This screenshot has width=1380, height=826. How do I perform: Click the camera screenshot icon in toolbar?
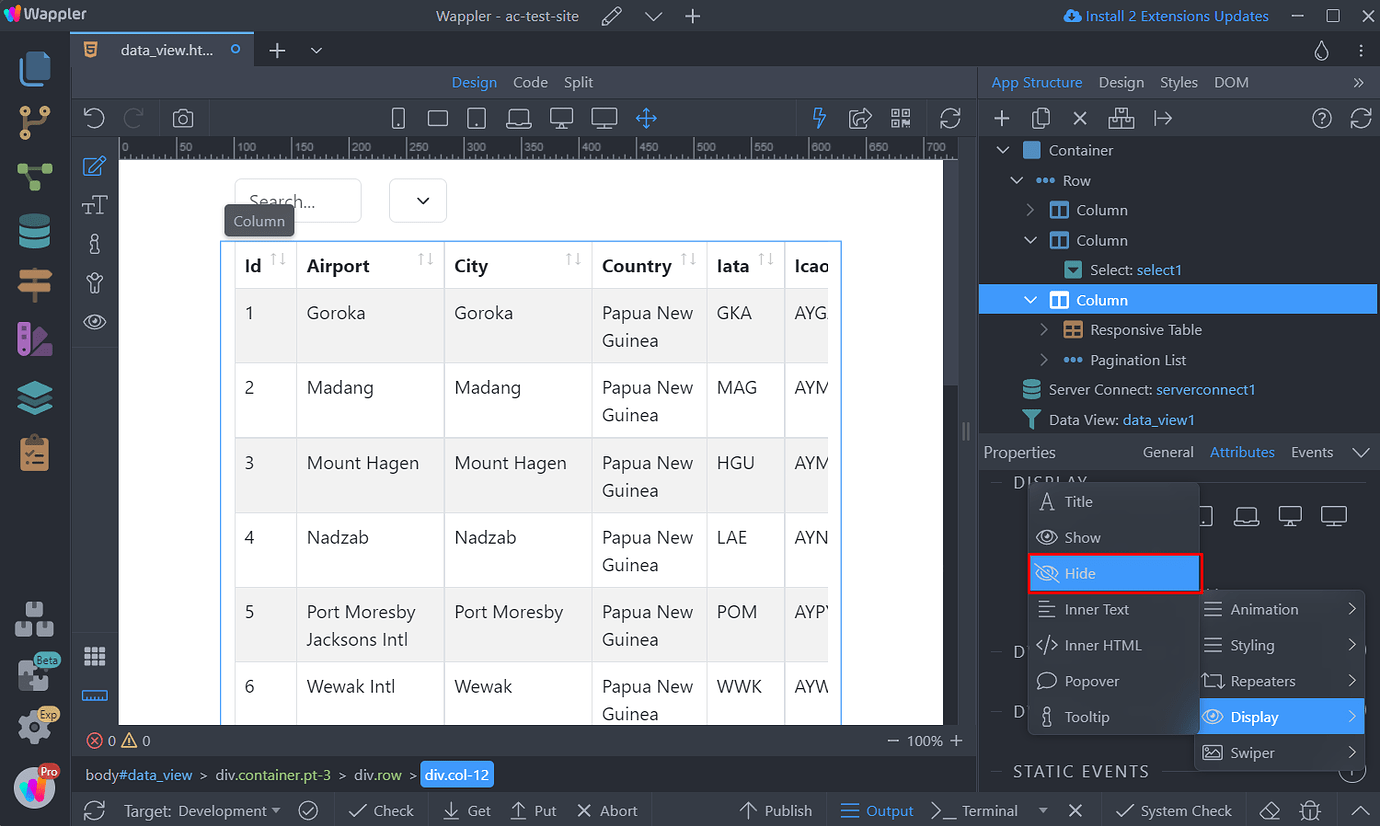pyautogui.click(x=183, y=119)
